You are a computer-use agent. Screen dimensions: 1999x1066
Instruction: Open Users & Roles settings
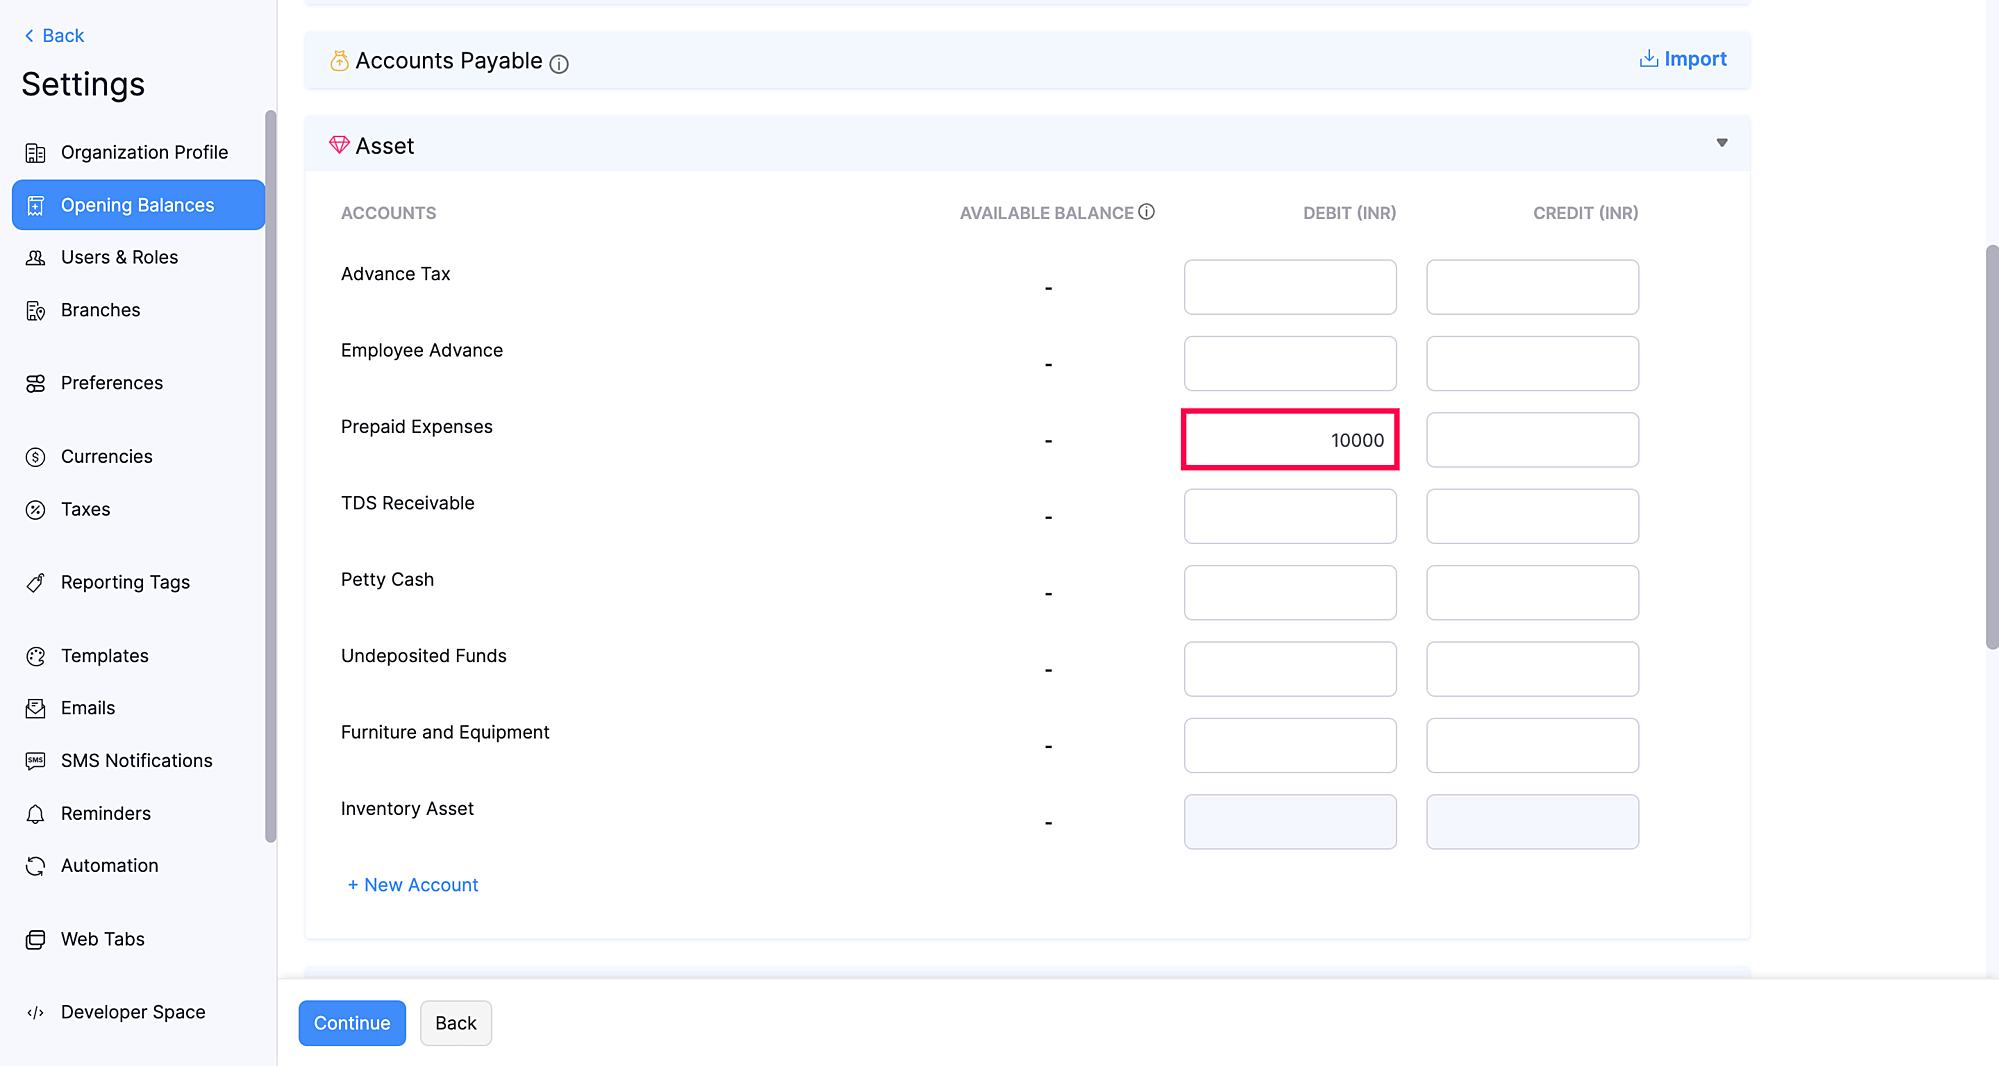click(x=119, y=257)
